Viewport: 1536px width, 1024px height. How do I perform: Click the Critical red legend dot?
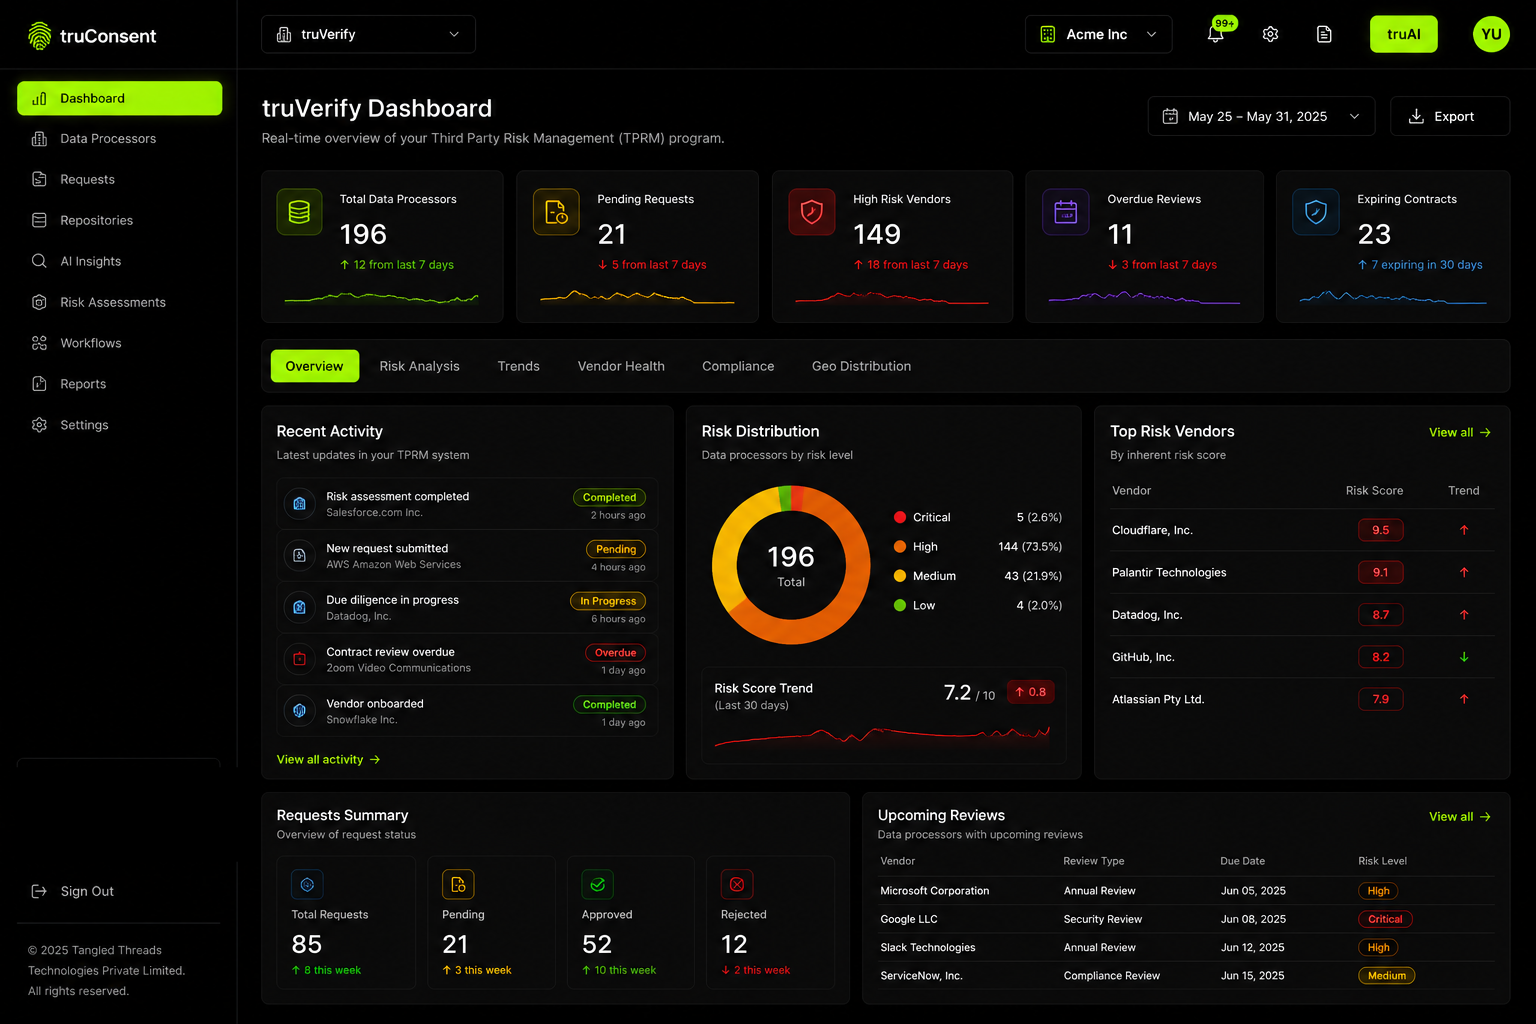pyautogui.click(x=900, y=517)
